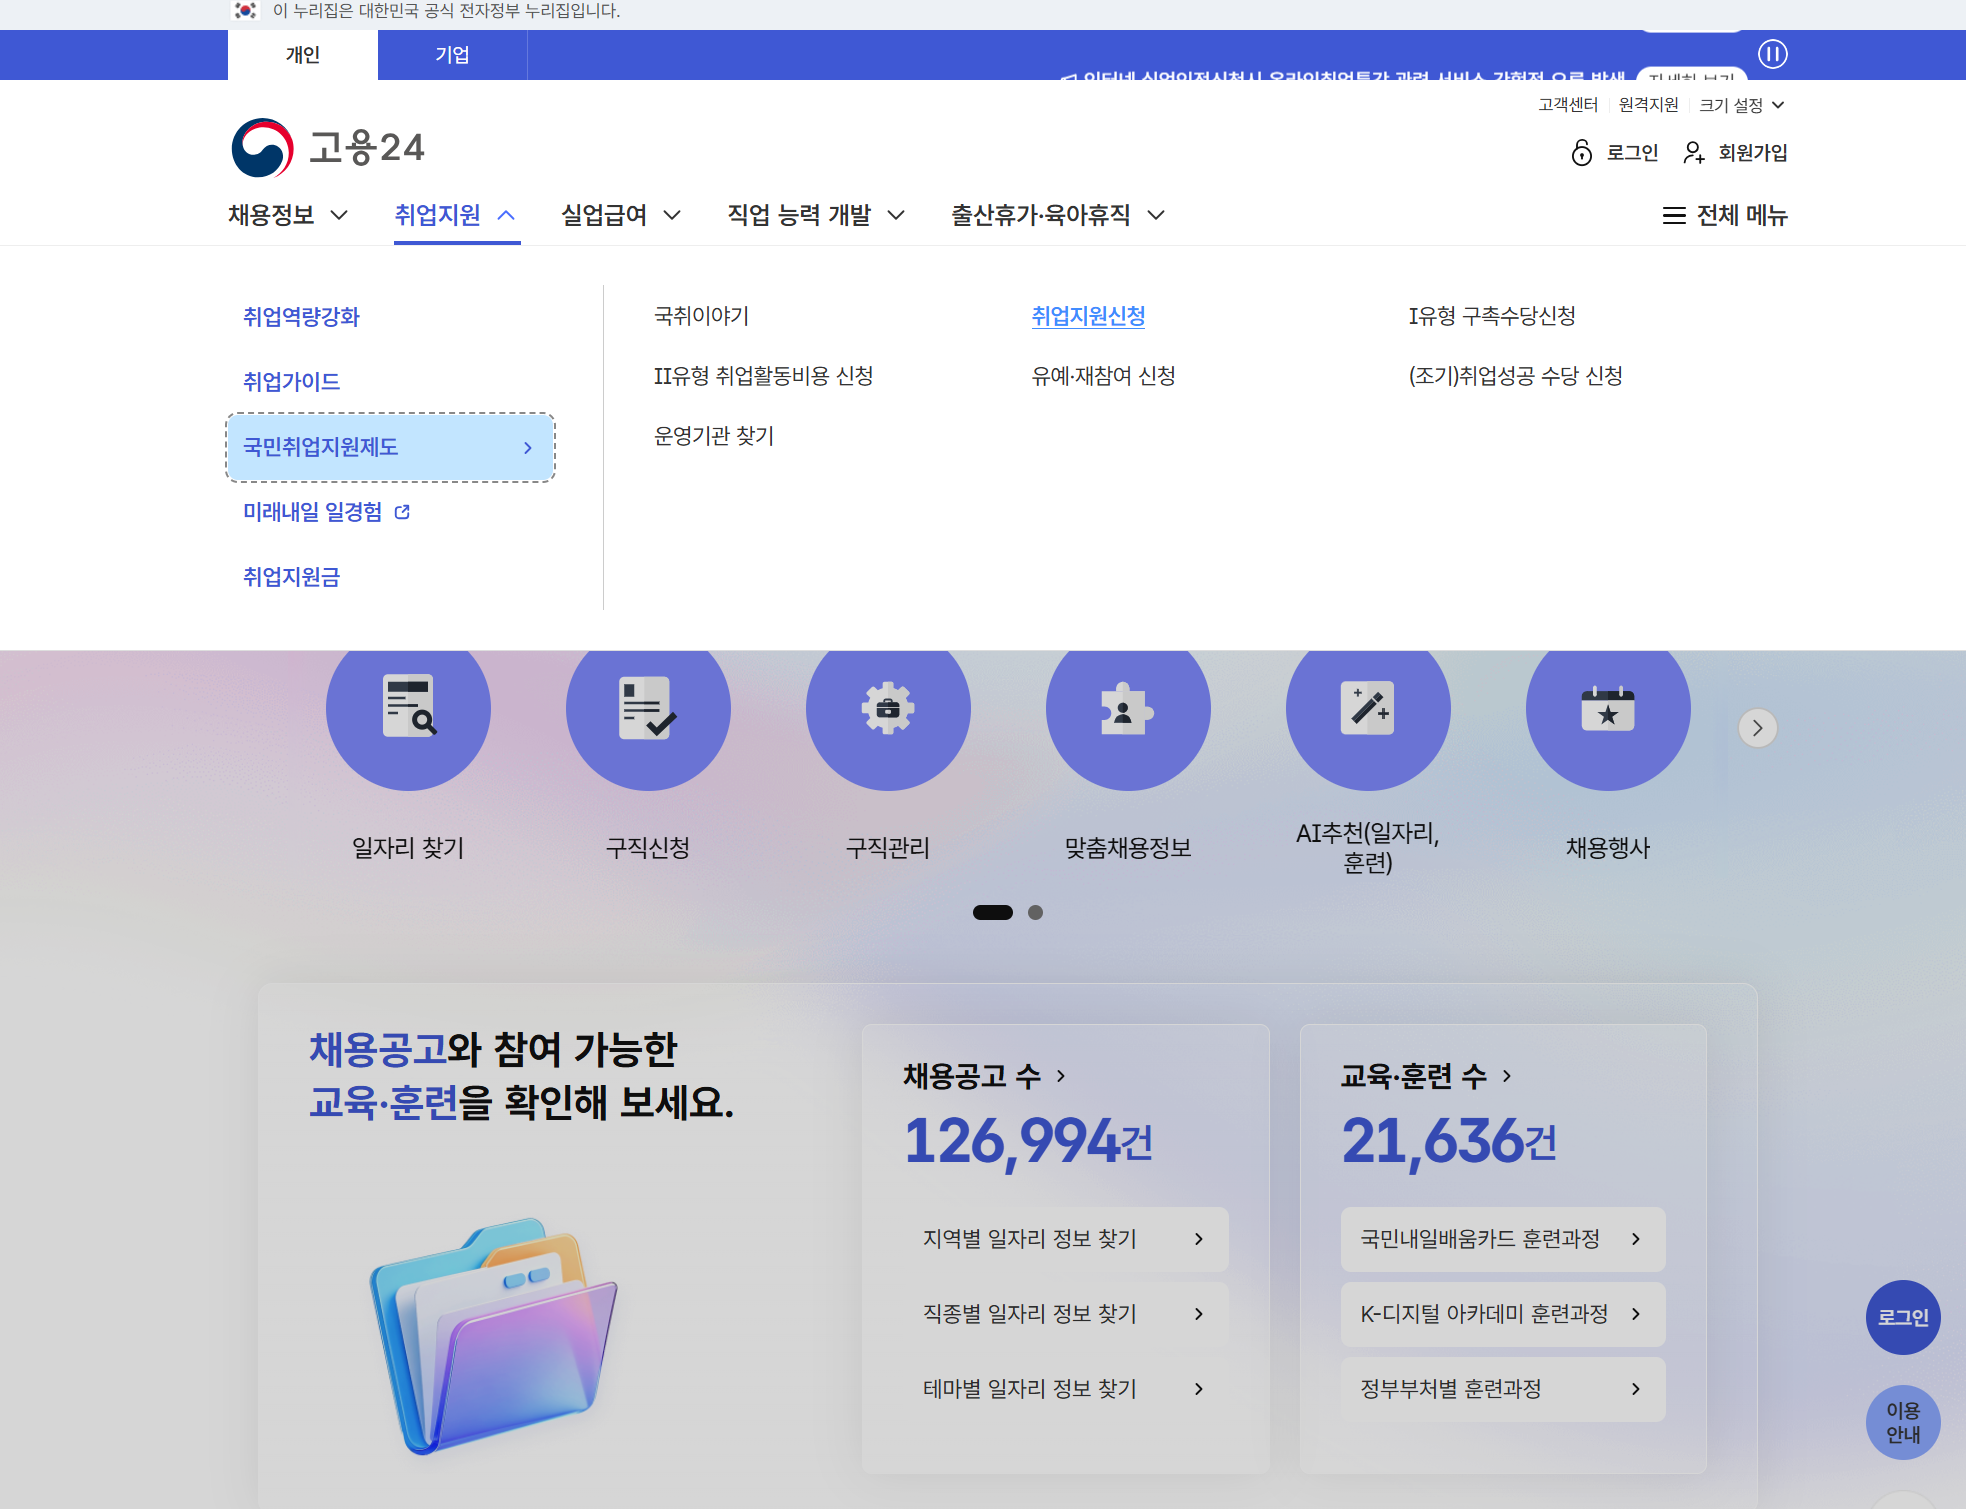Open AI추천(일자리, 훈련) magic wand icon
1966x1509 pixels.
(1368, 708)
